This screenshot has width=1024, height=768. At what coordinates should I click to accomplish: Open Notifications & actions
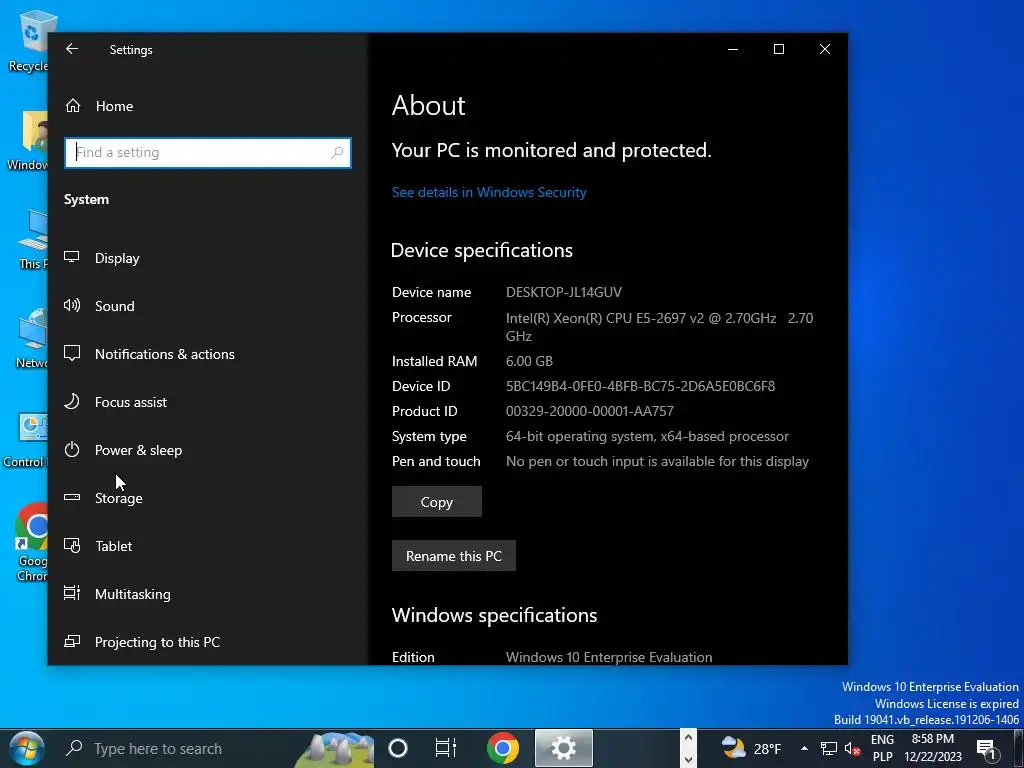click(207, 354)
